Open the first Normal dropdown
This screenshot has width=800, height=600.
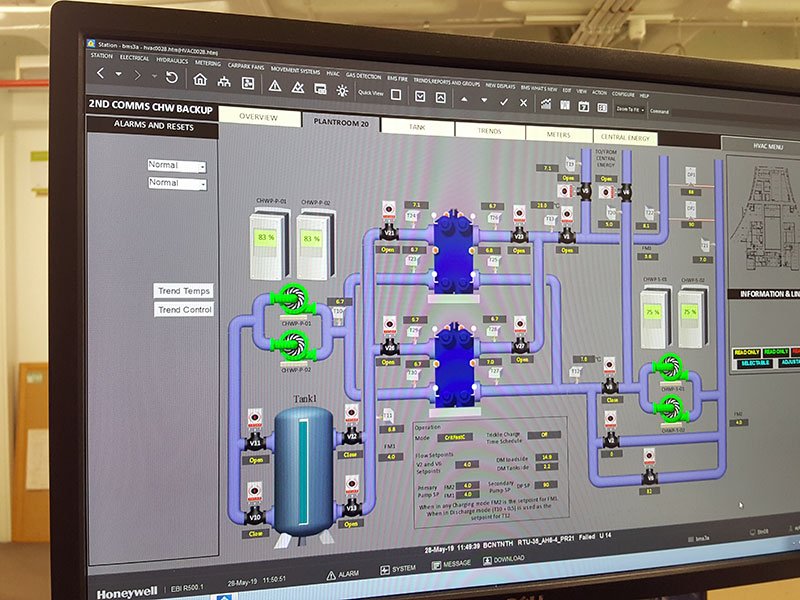point(177,166)
